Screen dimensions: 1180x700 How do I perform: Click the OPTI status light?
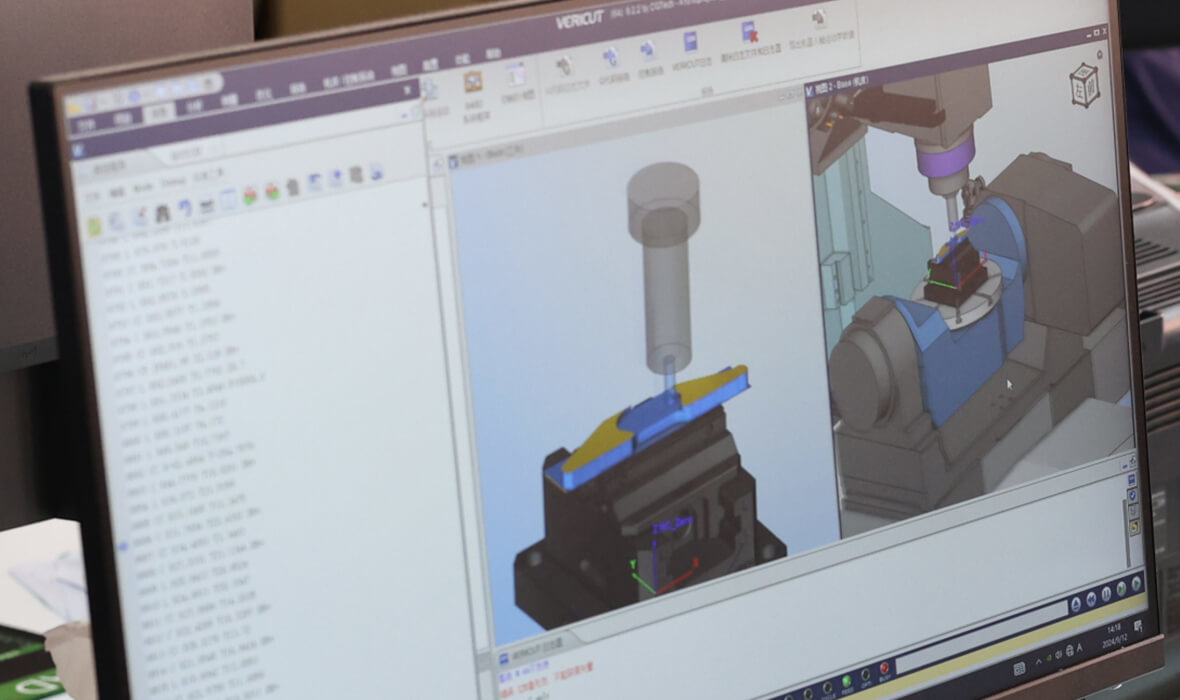865,675
